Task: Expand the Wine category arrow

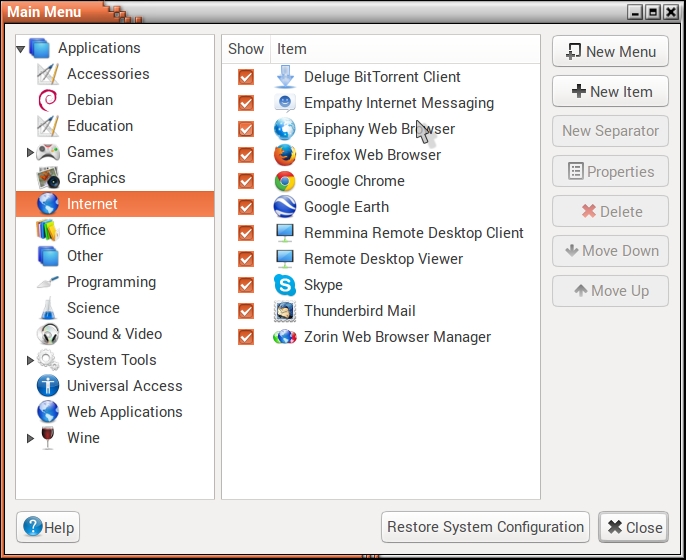Action: coord(30,438)
